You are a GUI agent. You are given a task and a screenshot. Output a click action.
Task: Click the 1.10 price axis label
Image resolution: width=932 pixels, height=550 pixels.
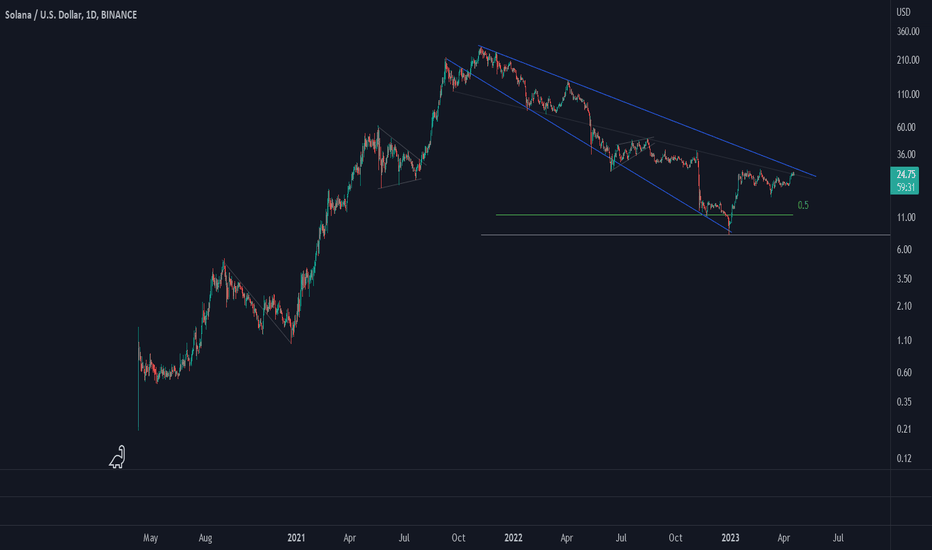coord(904,341)
